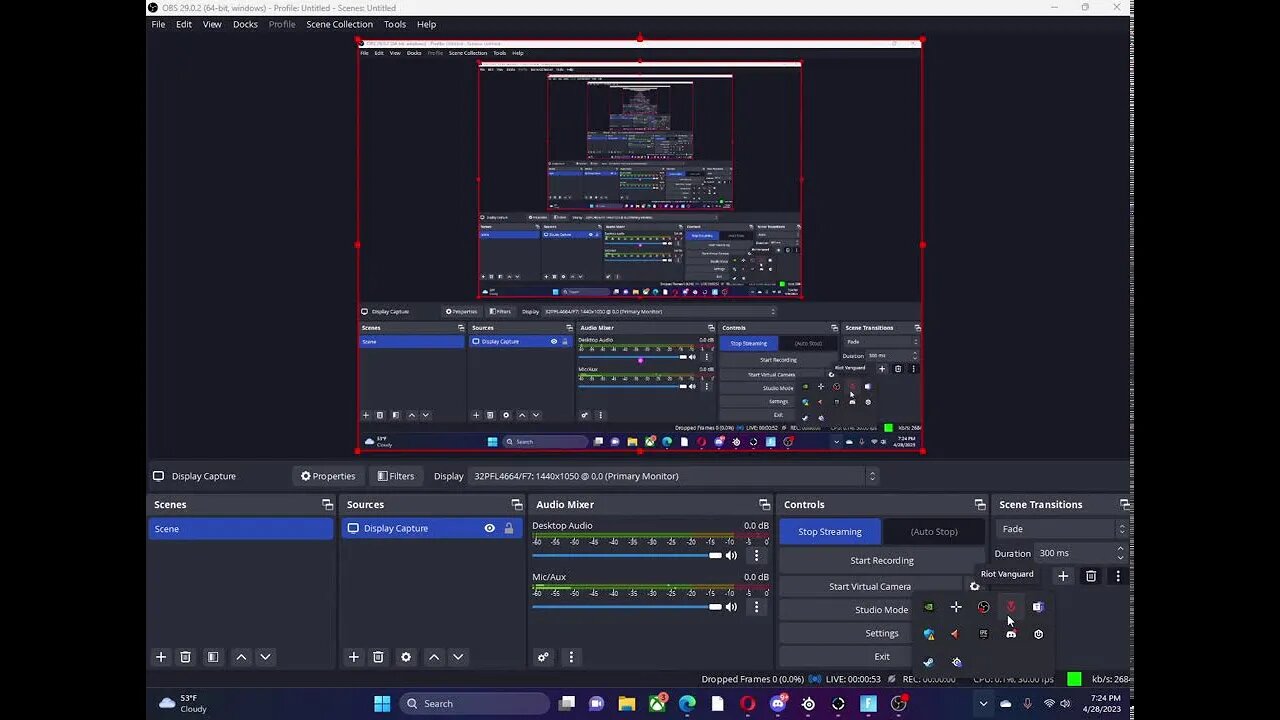Open advanced audio properties gears icon
The image size is (1280, 720).
543,657
